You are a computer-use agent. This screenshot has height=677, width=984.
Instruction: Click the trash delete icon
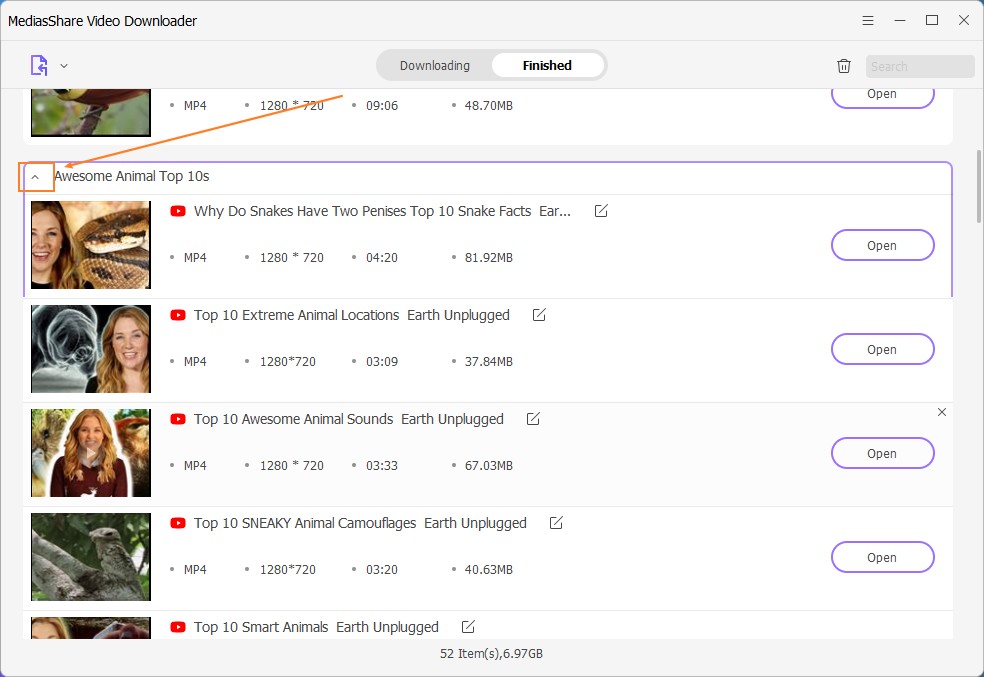(844, 66)
